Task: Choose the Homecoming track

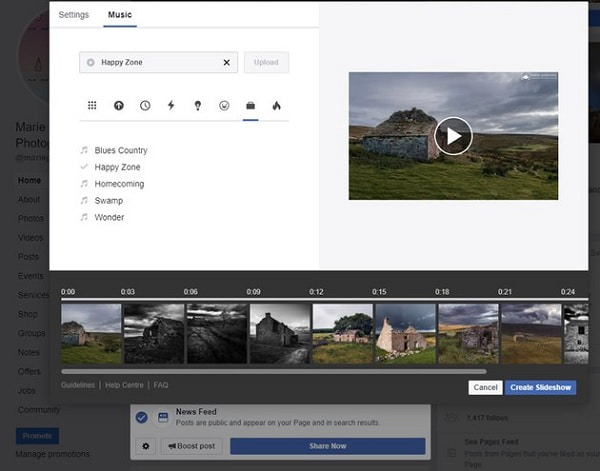Action: 119,184
